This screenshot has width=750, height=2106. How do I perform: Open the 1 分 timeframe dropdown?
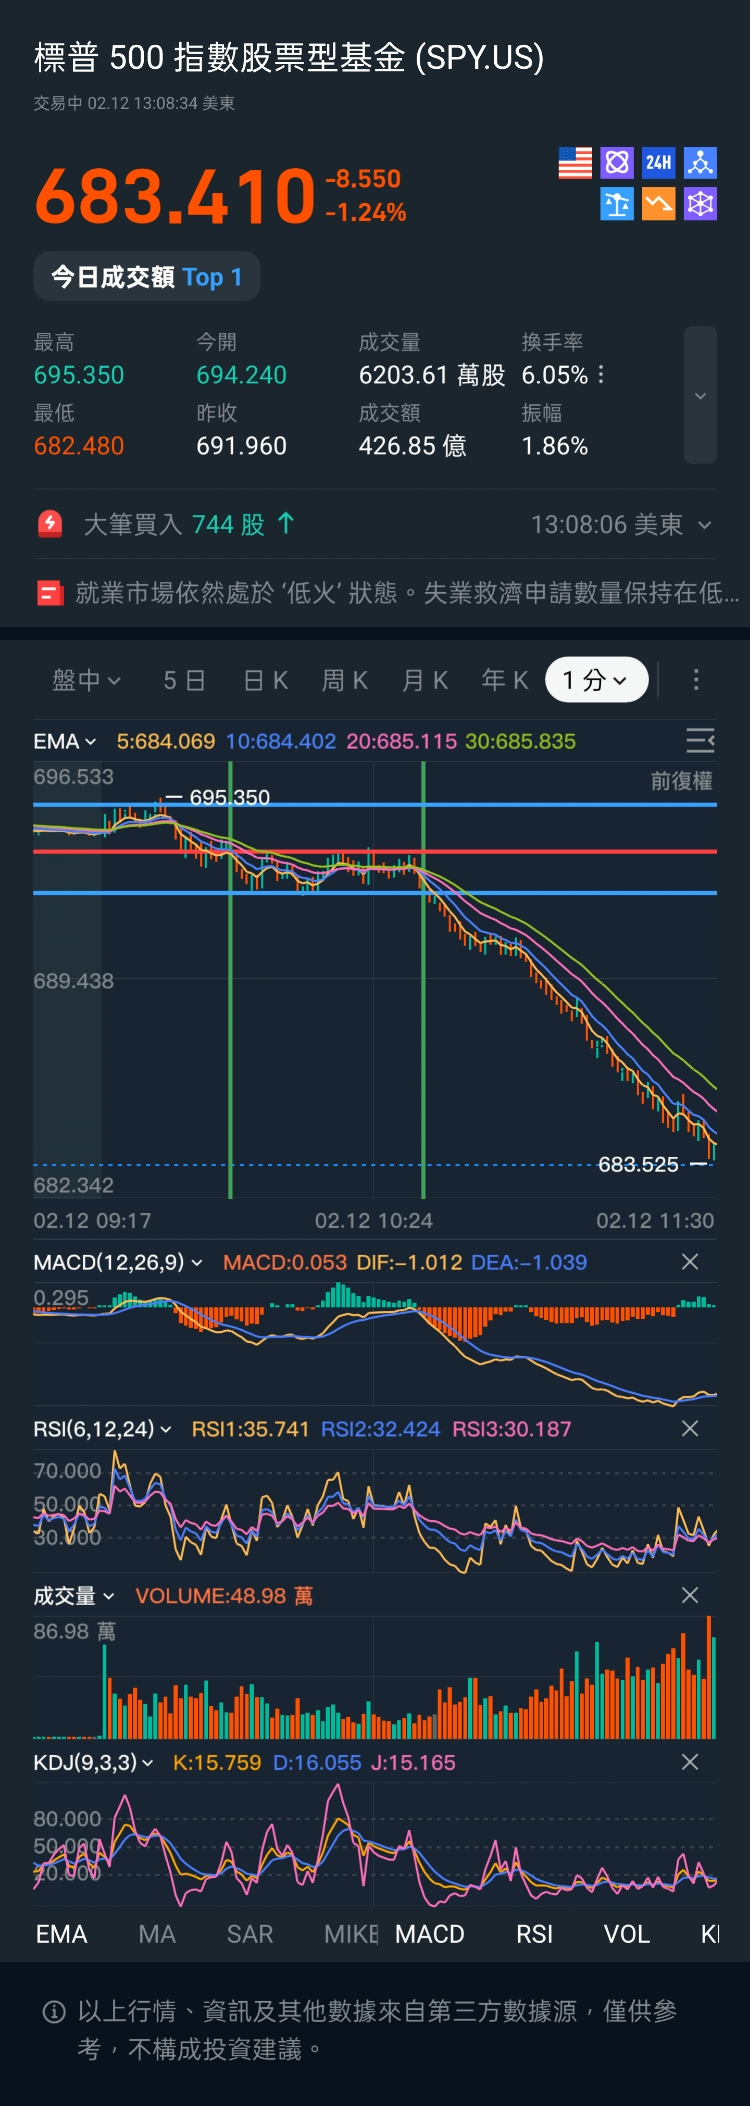[x=596, y=680]
